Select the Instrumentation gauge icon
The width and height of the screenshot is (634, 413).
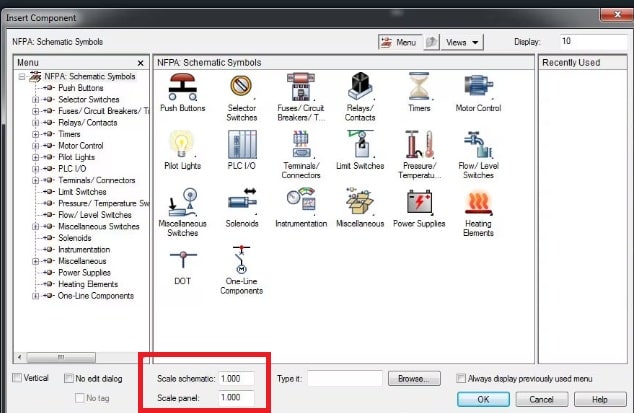click(x=301, y=200)
